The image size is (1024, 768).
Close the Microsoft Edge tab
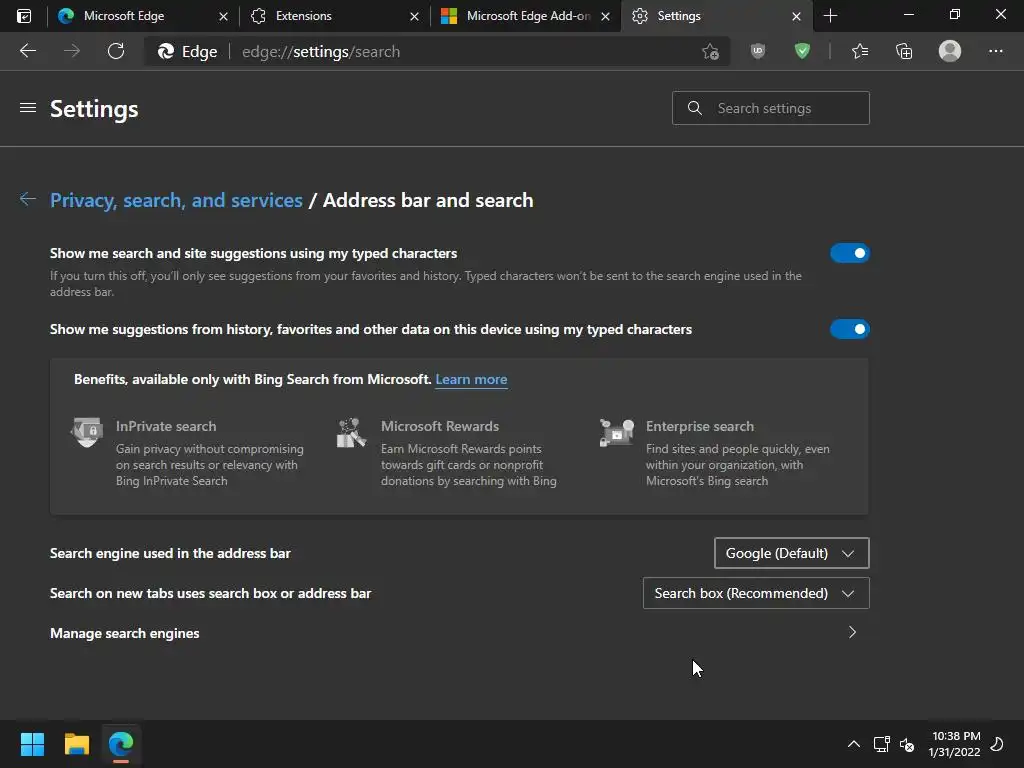click(223, 16)
